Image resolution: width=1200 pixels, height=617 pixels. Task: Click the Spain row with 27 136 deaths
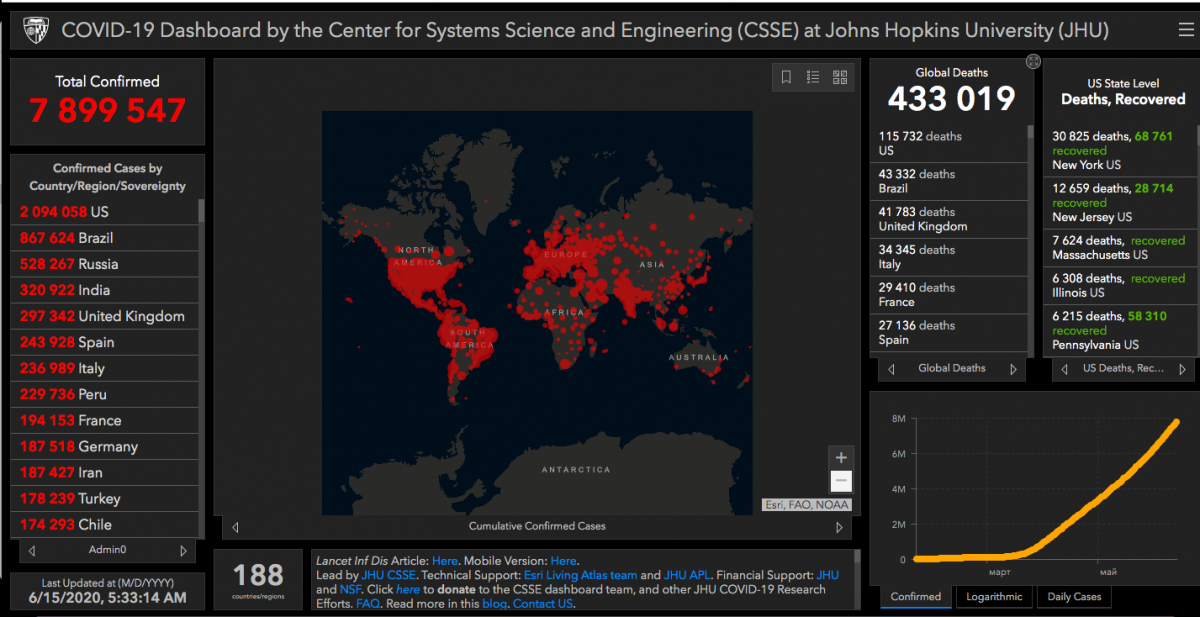(x=949, y=333)
